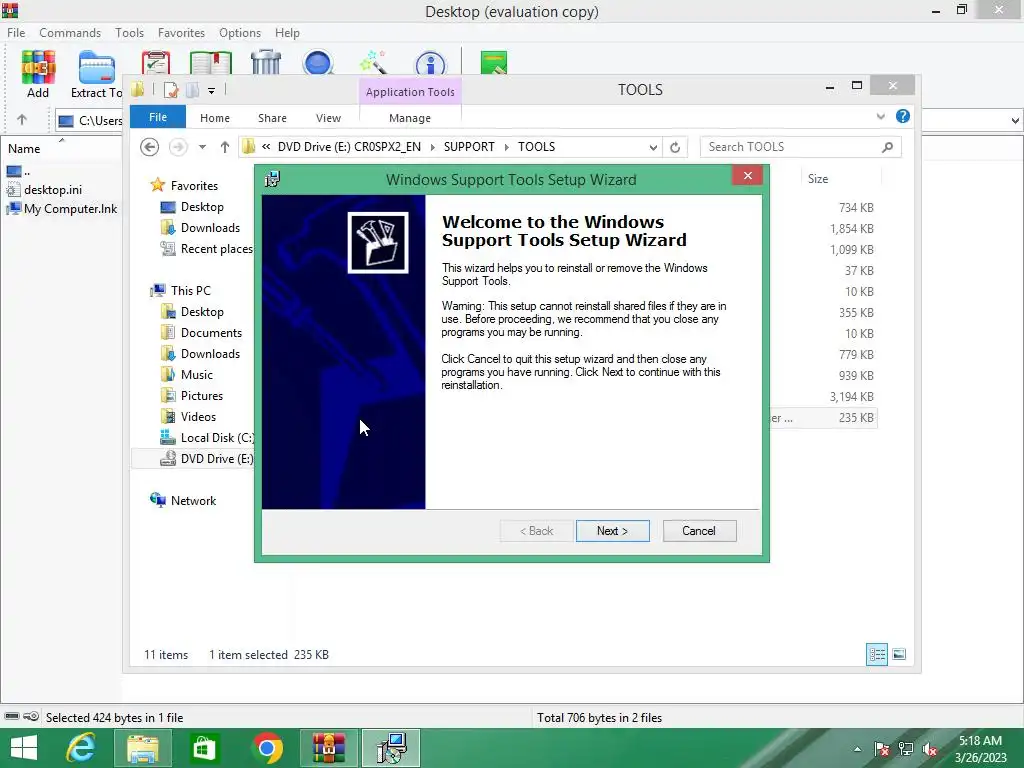Image resolution: width=1024 pixels, height=768 pixels.
Task: Click the WinRAR Delete trash can icon
Action: click(266, 63)
